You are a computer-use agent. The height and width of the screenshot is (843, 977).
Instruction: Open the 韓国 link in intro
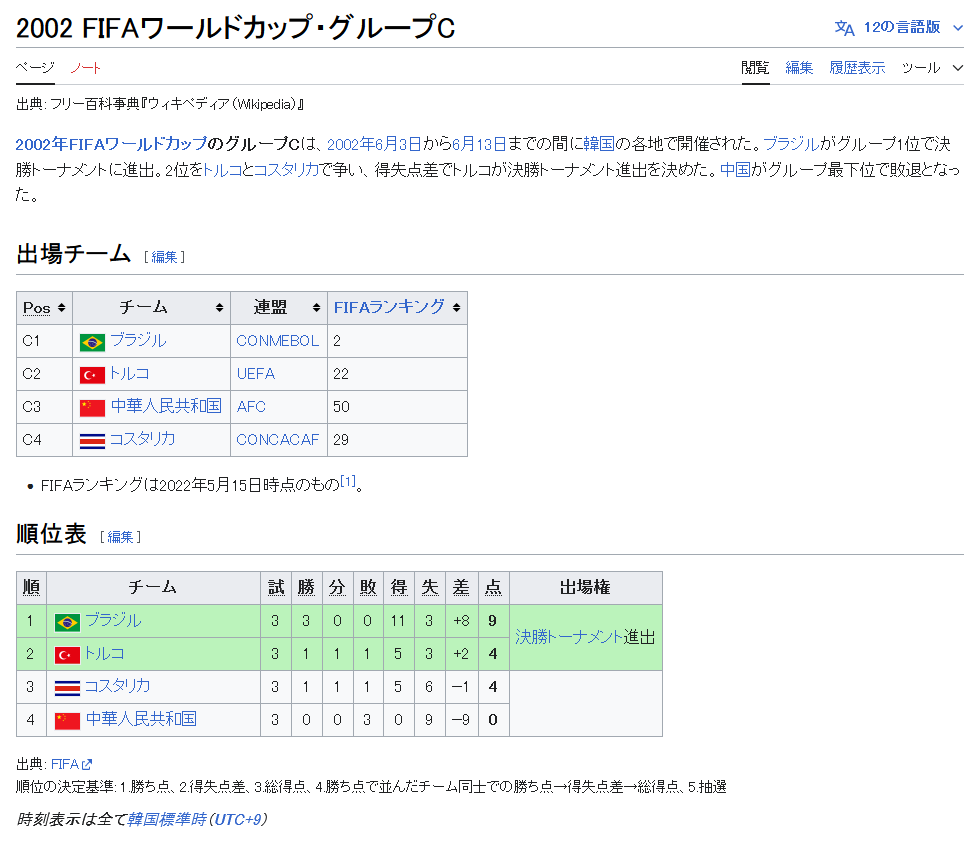pos(599,145)
